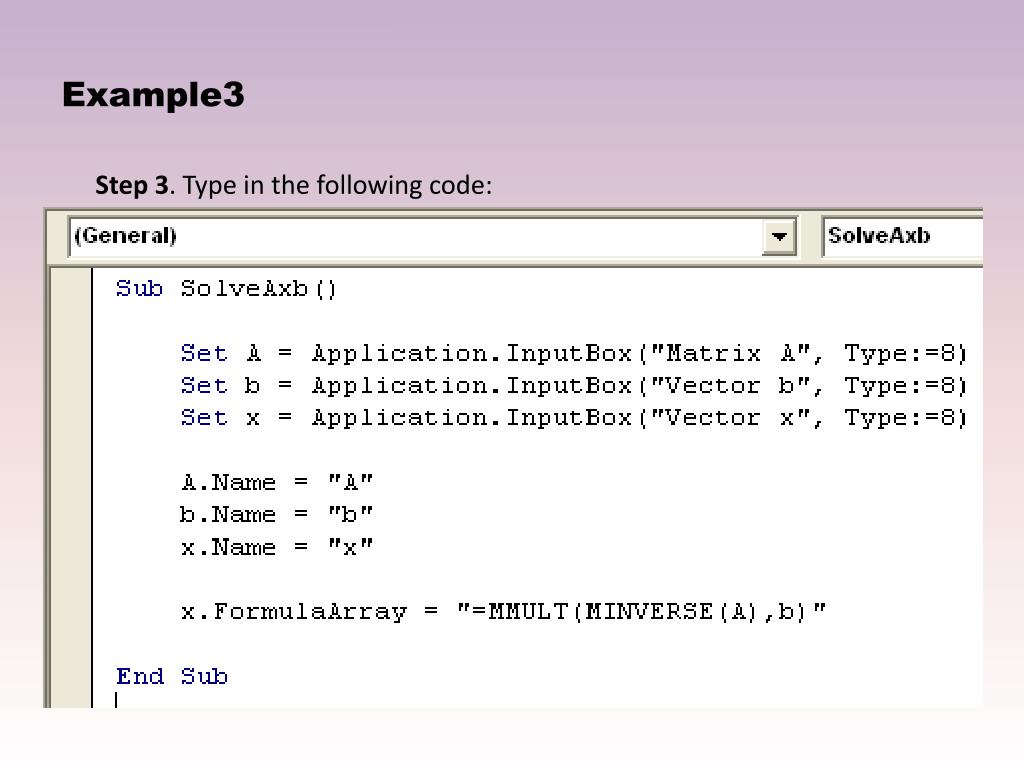Click the blank line below End Sub
Screen dimensions: 1024x768
point(300,700)
